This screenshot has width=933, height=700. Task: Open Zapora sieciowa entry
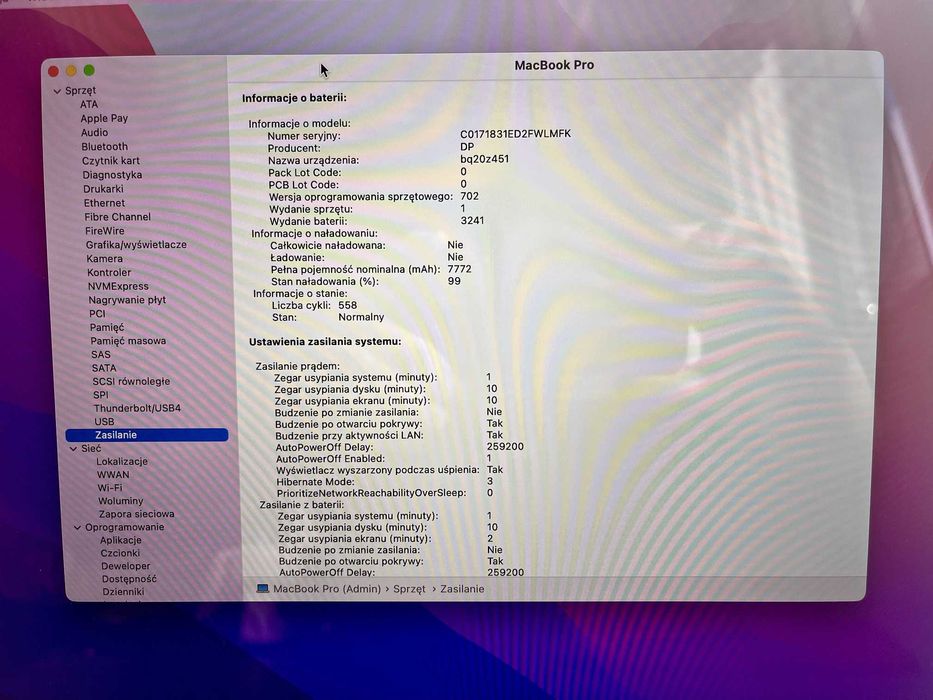click(136, 514)
